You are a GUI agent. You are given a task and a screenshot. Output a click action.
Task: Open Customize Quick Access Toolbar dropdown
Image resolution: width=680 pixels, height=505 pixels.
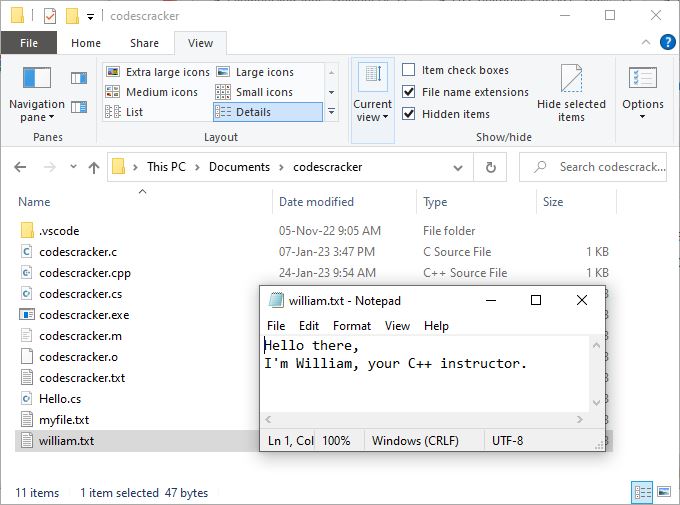(90, 17)
